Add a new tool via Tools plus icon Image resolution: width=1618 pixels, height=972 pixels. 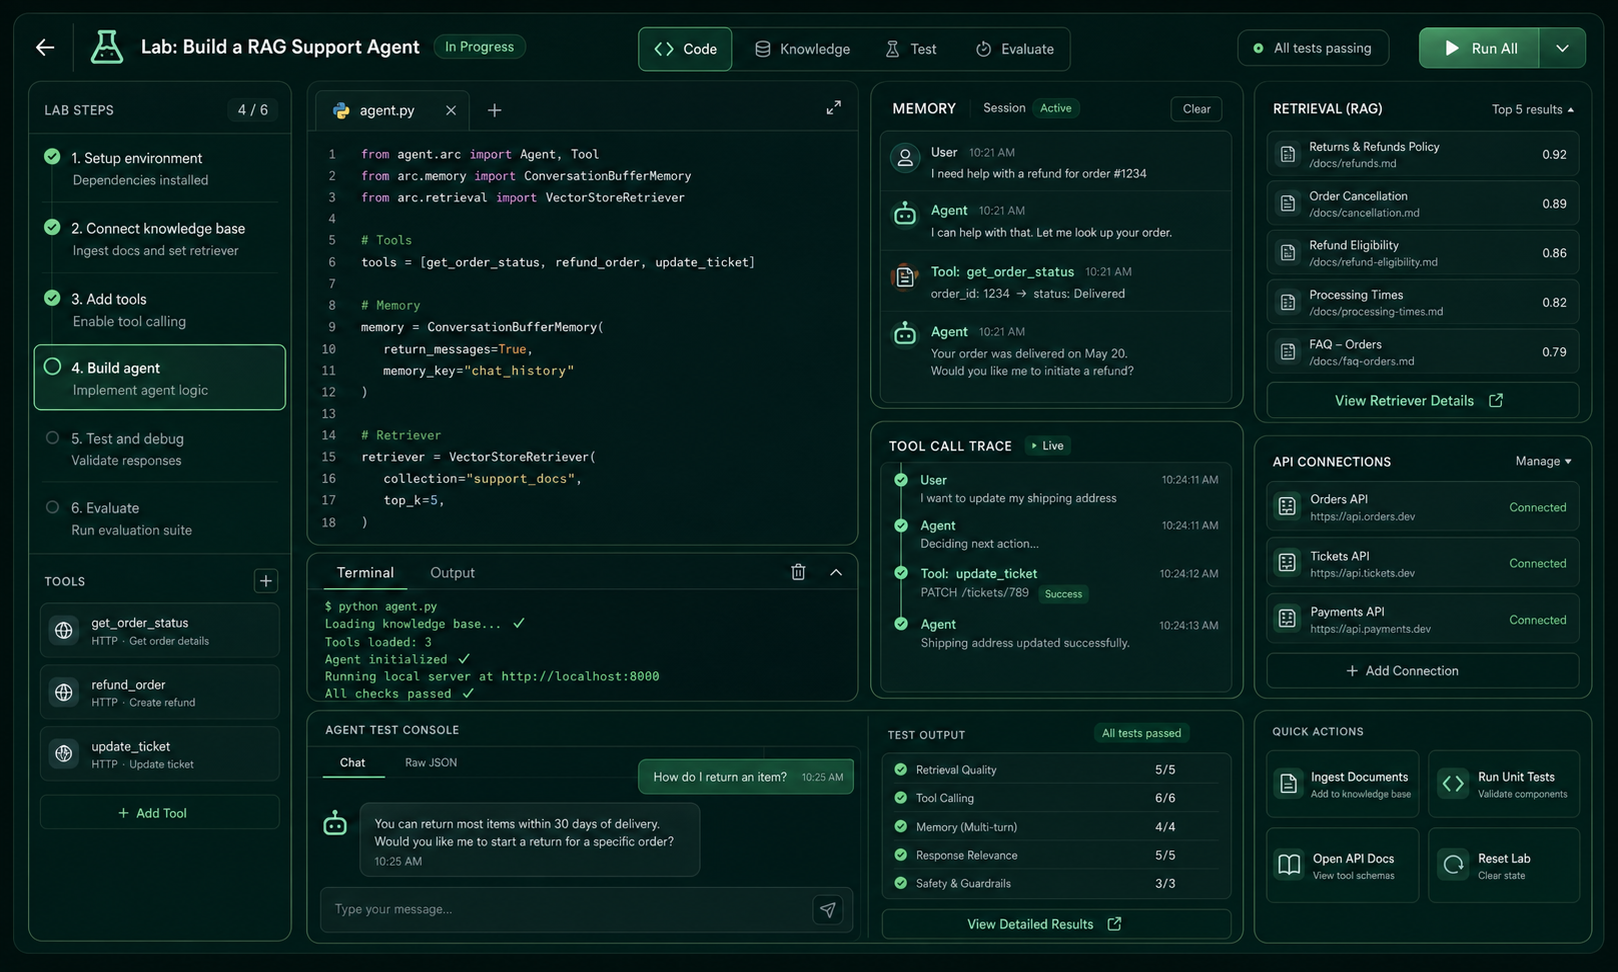click(x=266, y=581)
